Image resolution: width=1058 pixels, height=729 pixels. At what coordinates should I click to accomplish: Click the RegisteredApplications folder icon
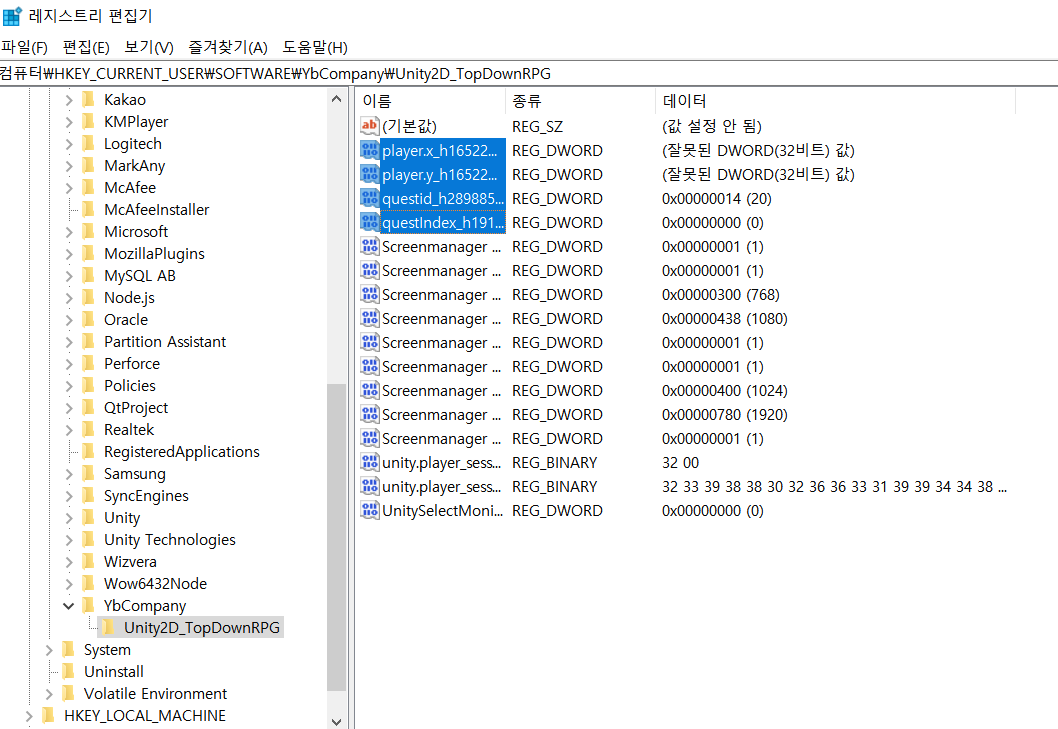pyautogui.click(x=88, y=452)
